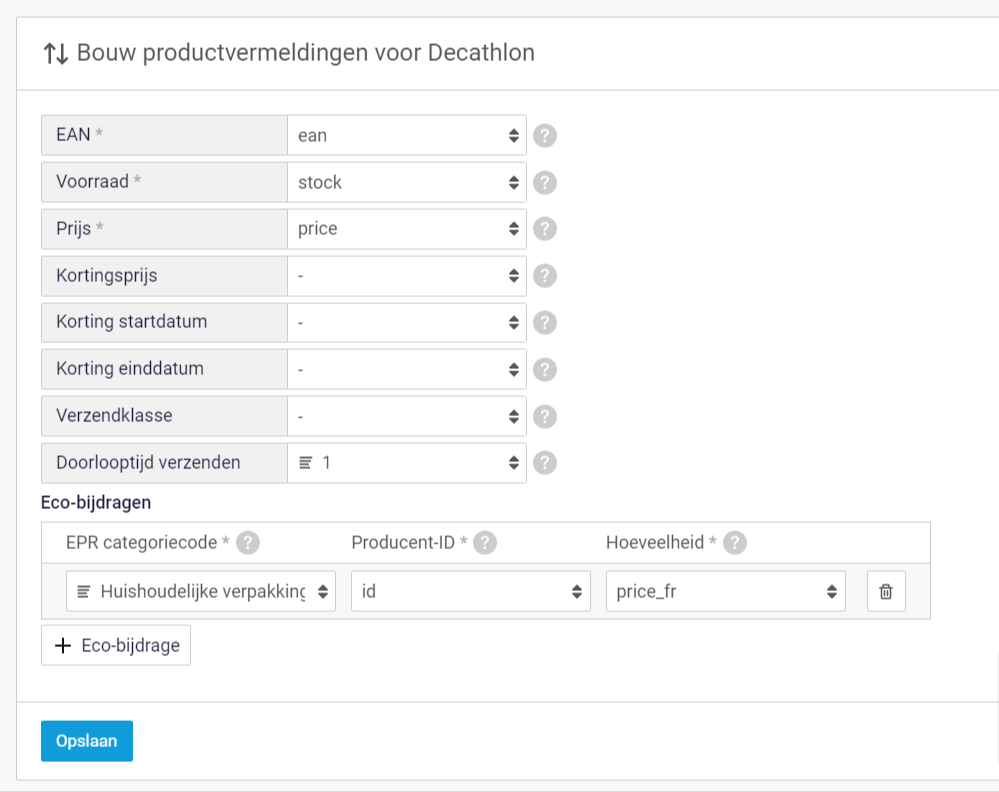Click the Doorlooptijd verzenden label
Viewport: 999px width, 792px height.
click(x=148, y=463)
